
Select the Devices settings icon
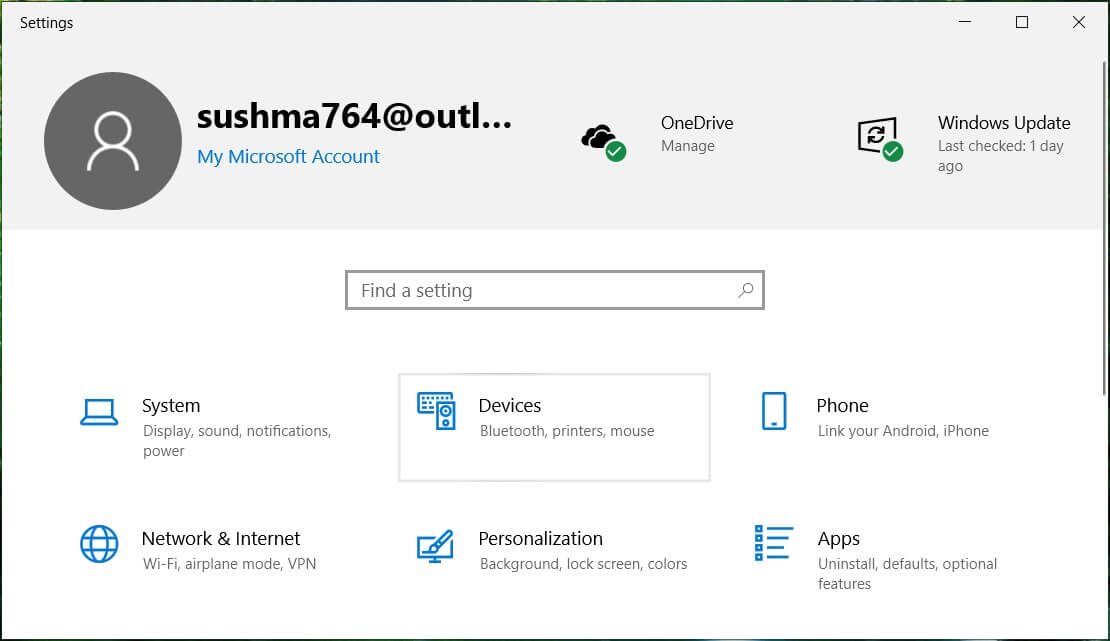(x=438, y=411)
